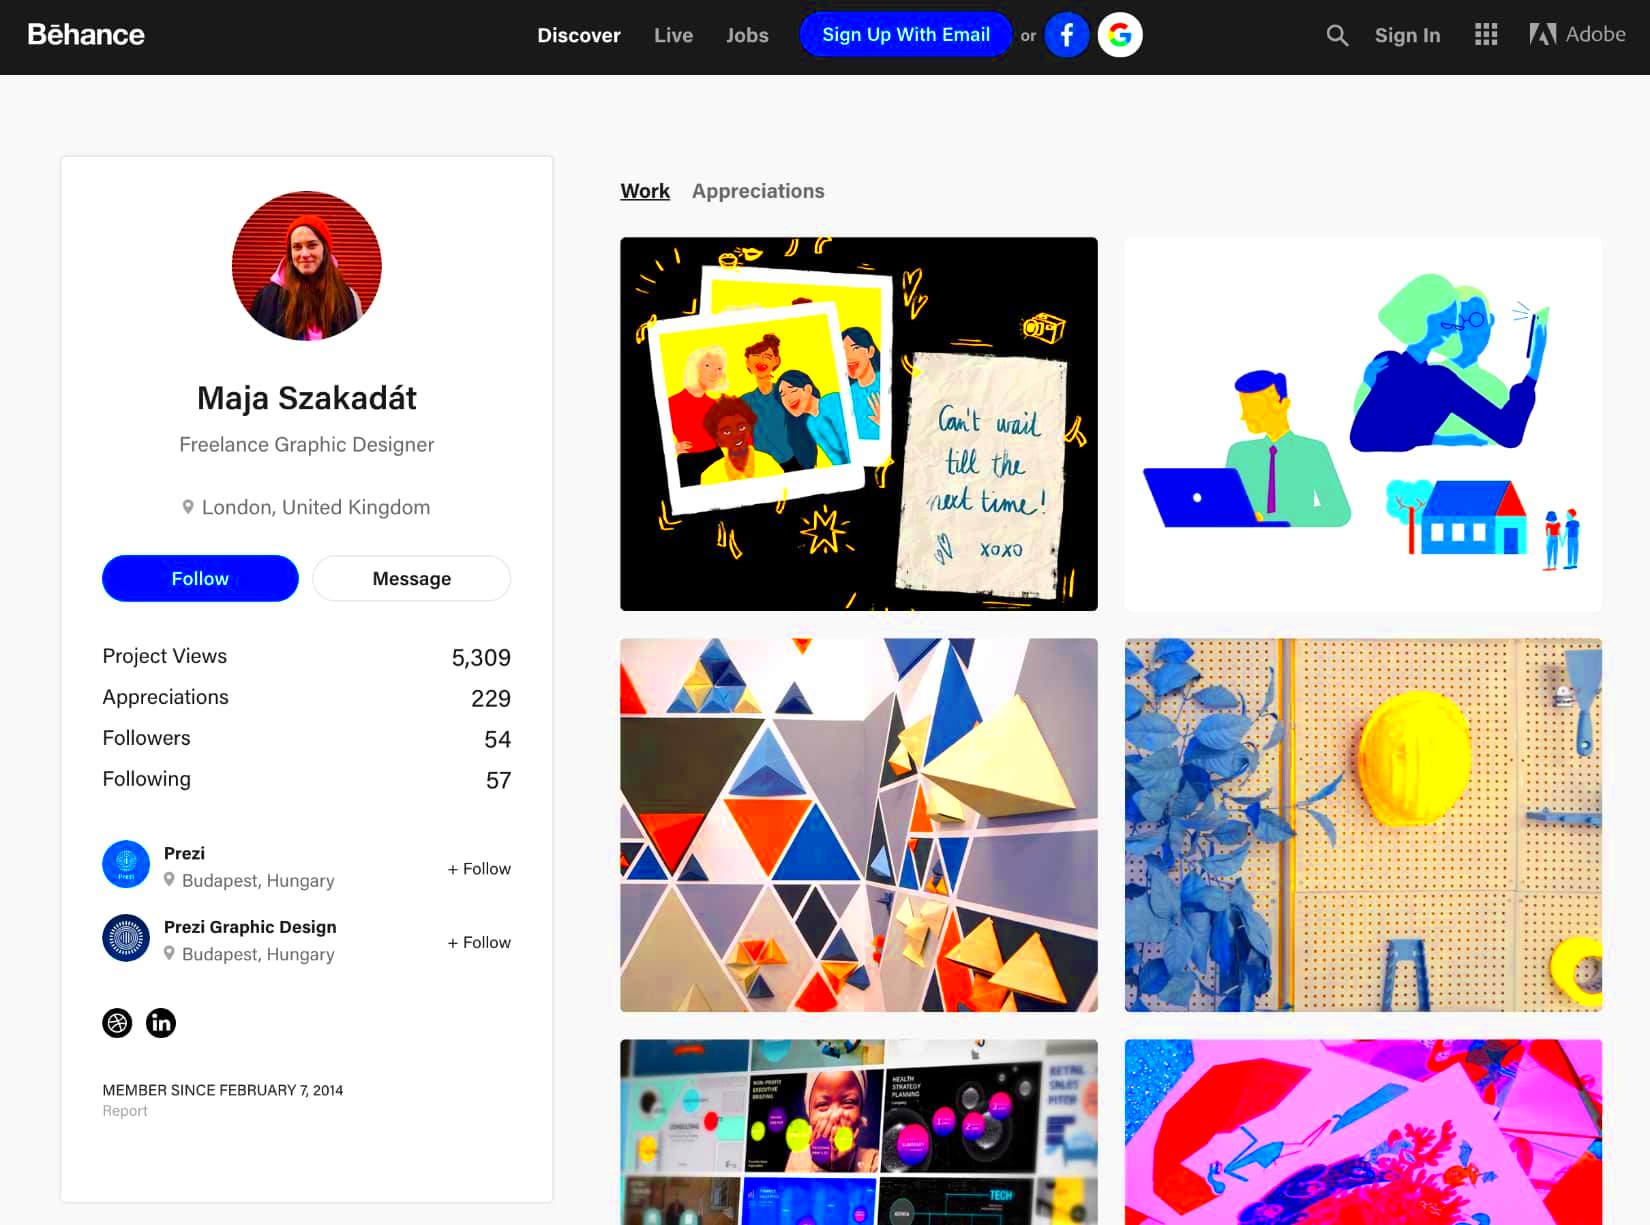
Task: Sign up with the Google icon
Action: point(1120,35)
